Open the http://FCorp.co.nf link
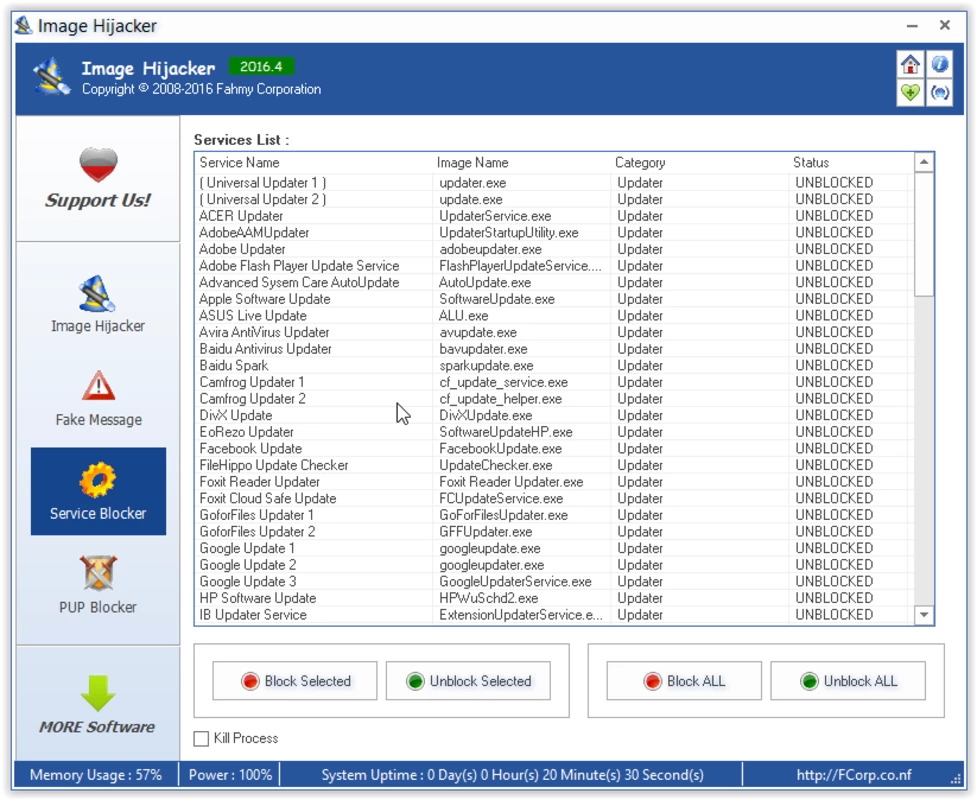Screen dimensions: 977x800 tap(854, 774)
